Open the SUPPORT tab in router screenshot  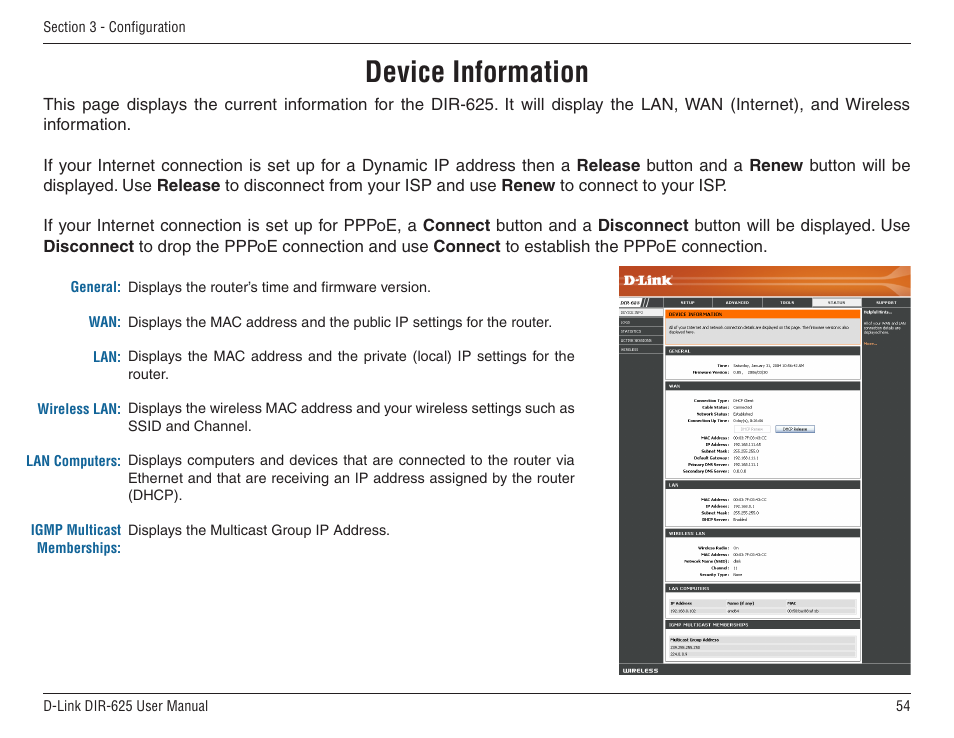point(886,302)
